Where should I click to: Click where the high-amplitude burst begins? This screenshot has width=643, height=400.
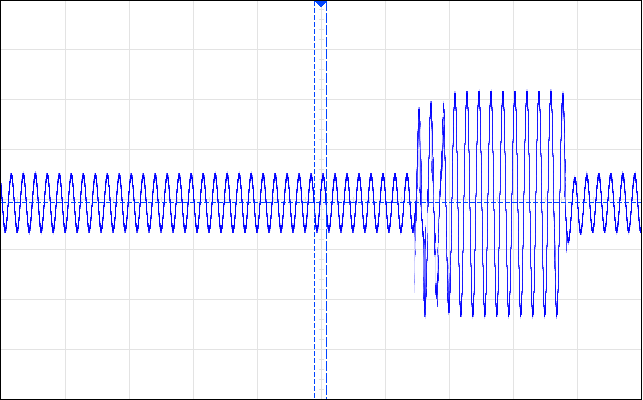pos(416,203)
